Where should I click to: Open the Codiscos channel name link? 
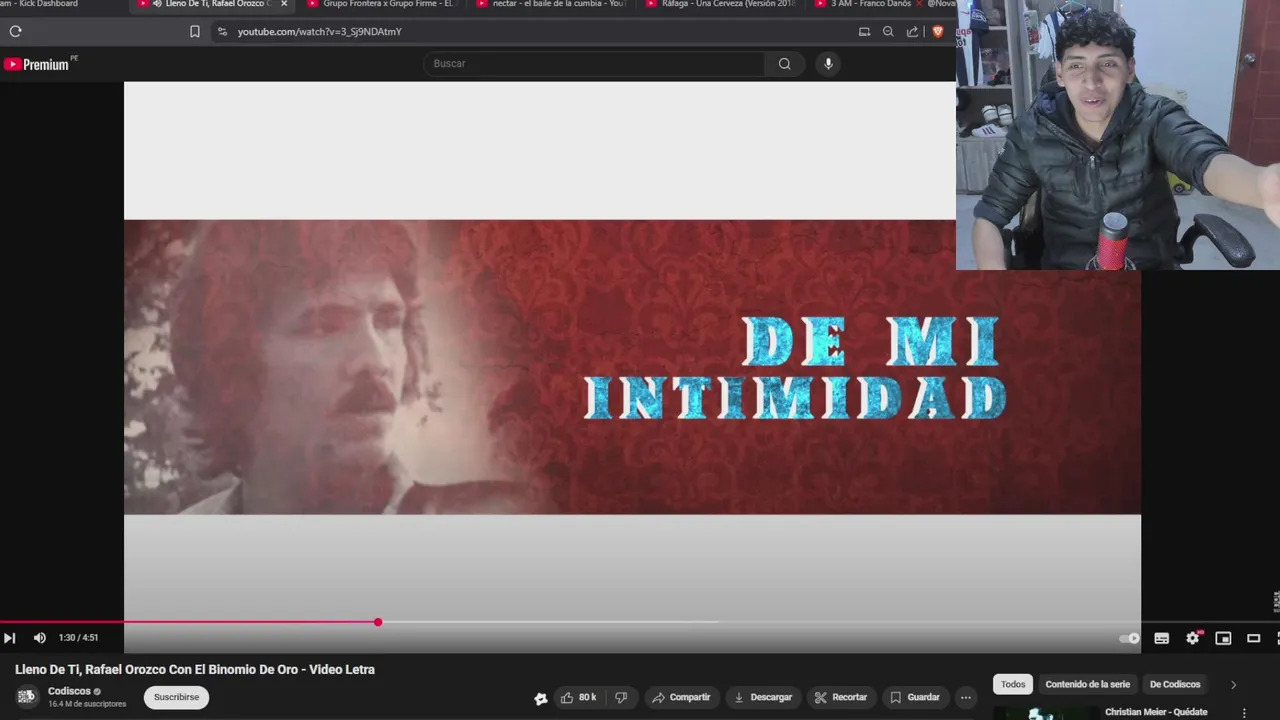pos(69,691)
